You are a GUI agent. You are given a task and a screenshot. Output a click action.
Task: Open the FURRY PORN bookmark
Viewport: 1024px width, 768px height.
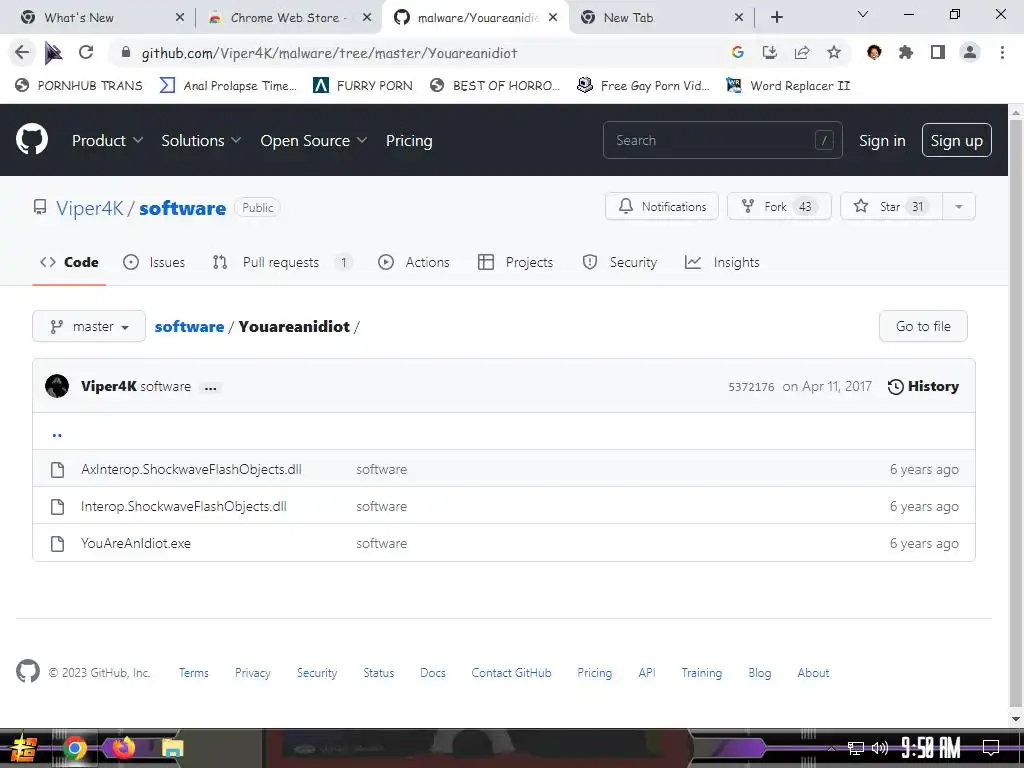pyautogui.click(x=363, y=85)
